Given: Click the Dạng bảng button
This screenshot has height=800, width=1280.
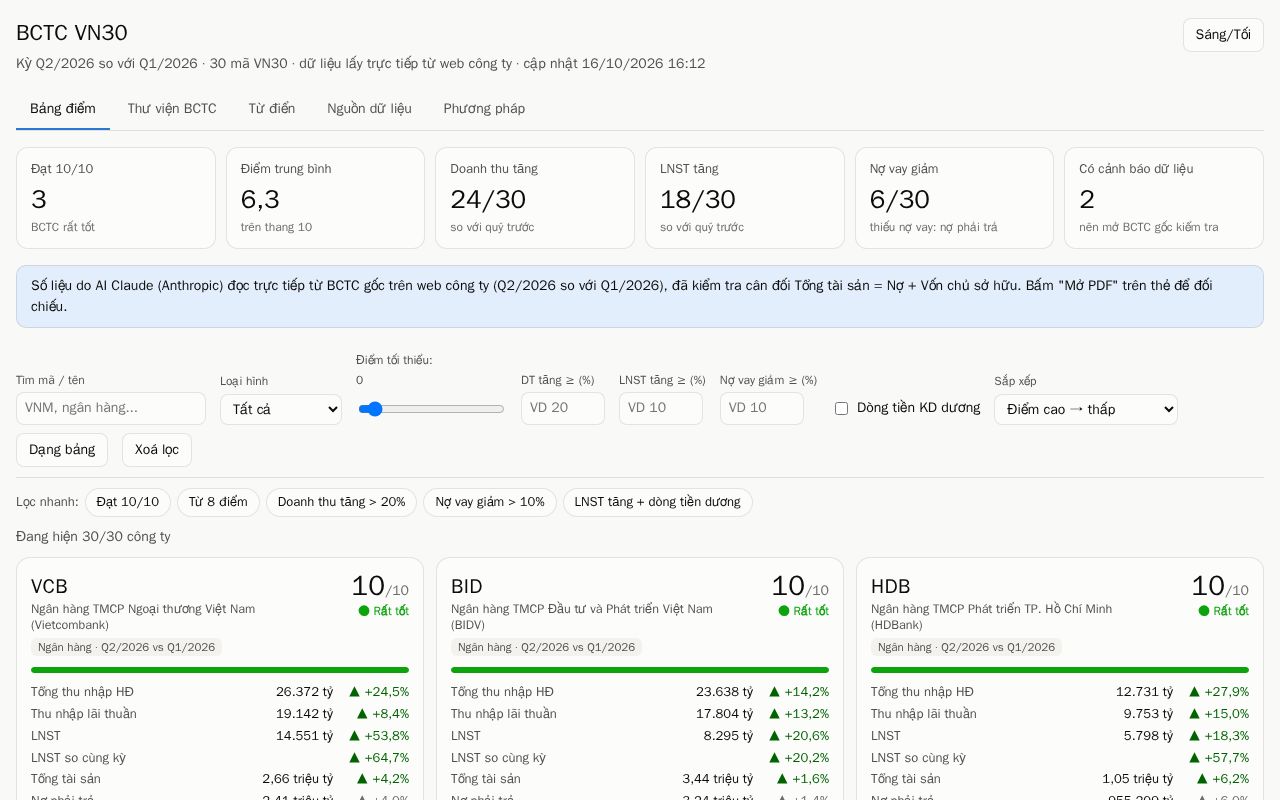Looking at the screenshot, I should point(62,450).
